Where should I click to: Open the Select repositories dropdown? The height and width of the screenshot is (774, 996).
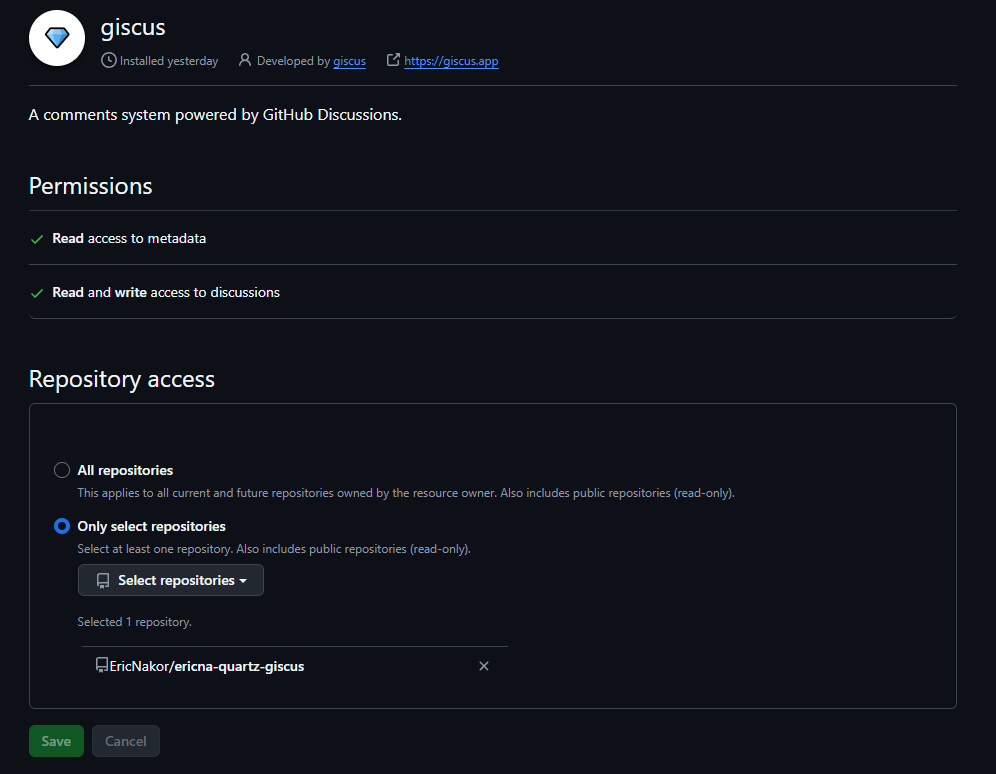[x=171, y=580]
